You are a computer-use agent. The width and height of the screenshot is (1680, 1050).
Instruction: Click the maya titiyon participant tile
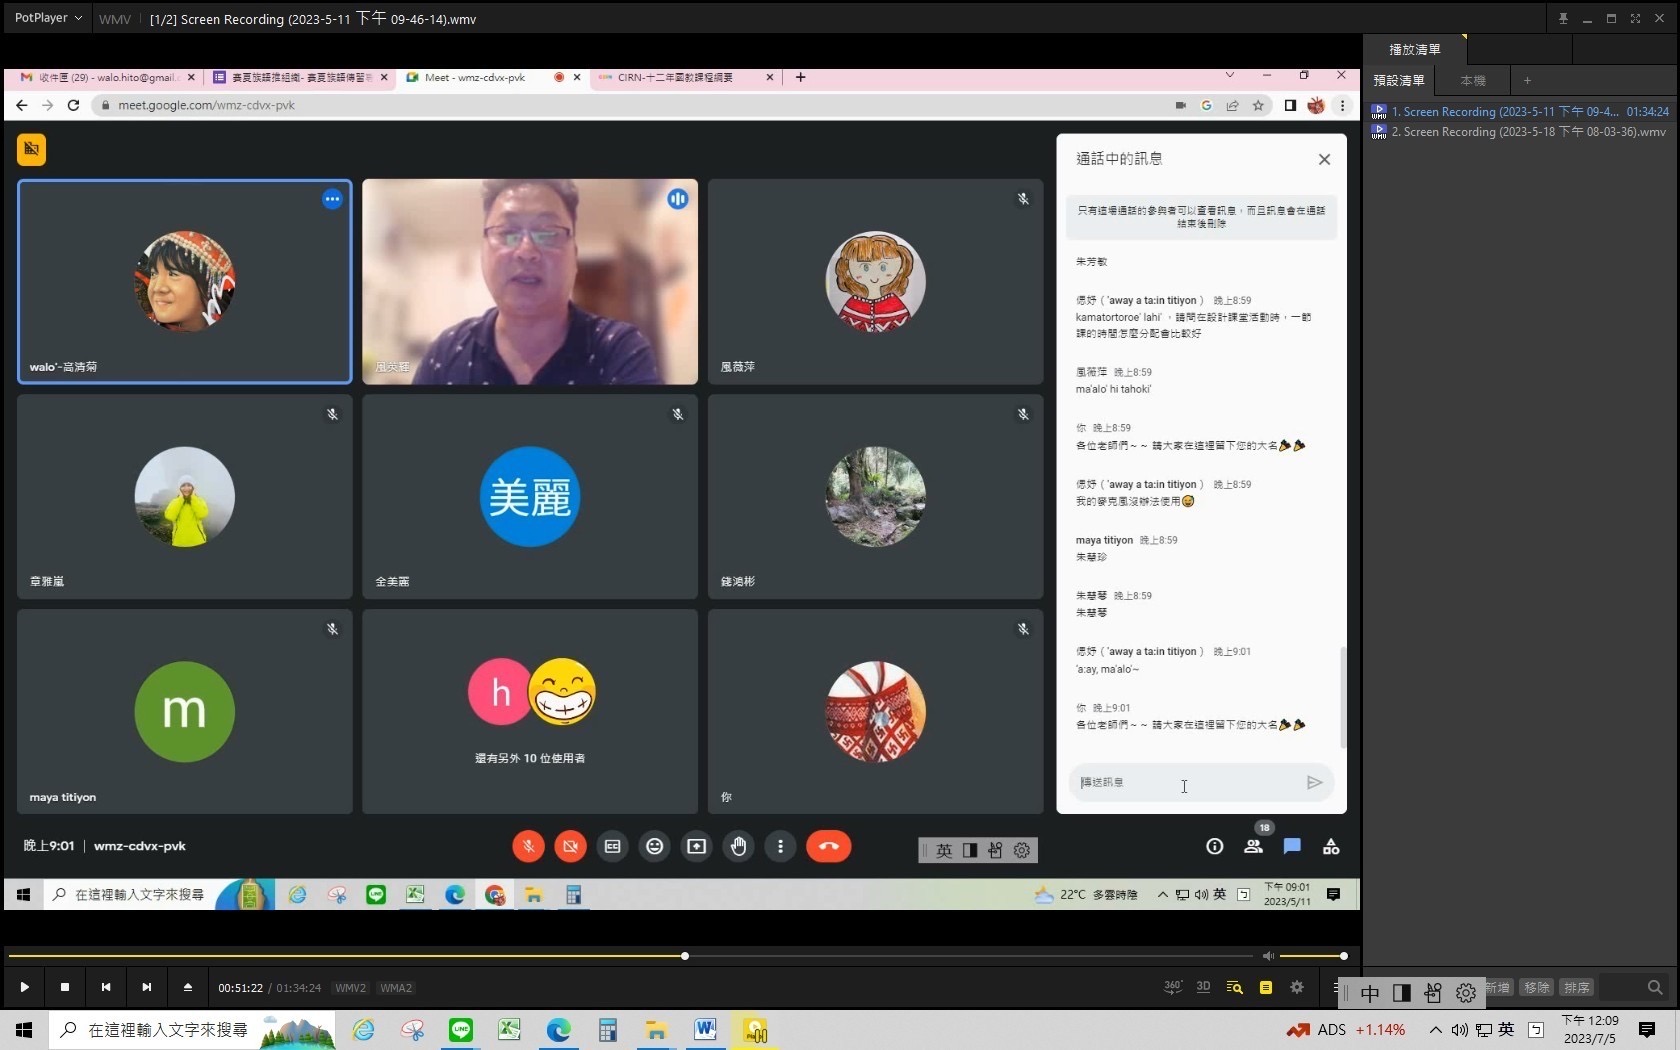[185, 711]
